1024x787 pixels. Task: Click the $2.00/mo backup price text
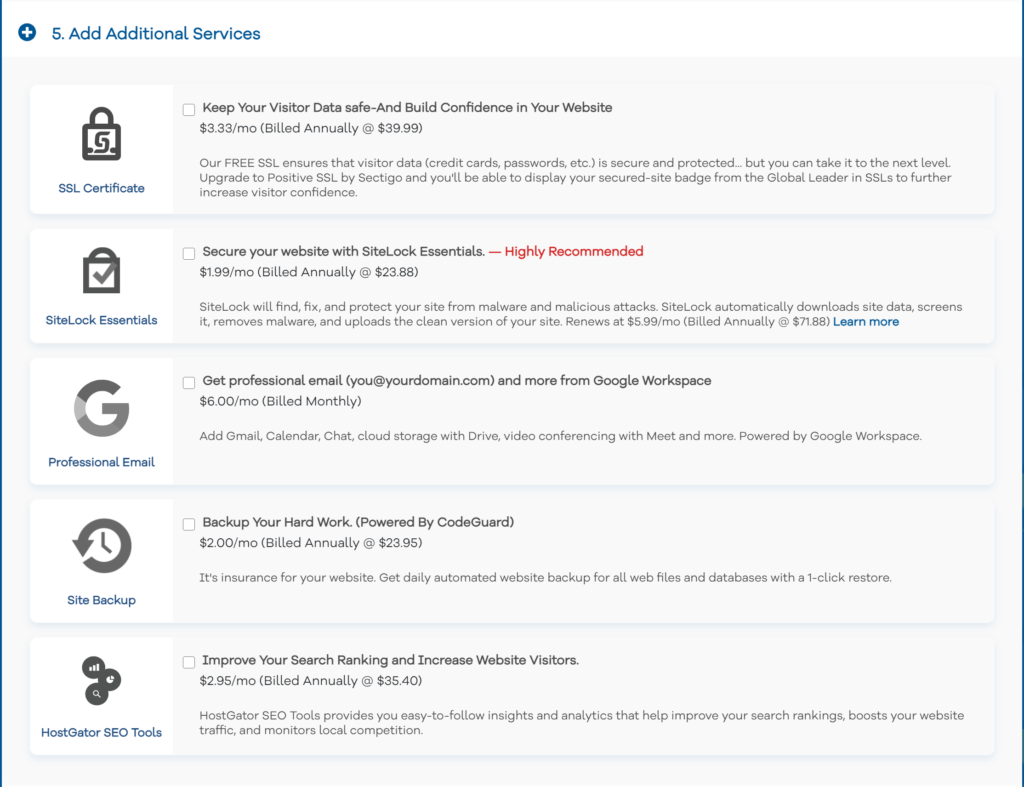(x=311, y=543)
